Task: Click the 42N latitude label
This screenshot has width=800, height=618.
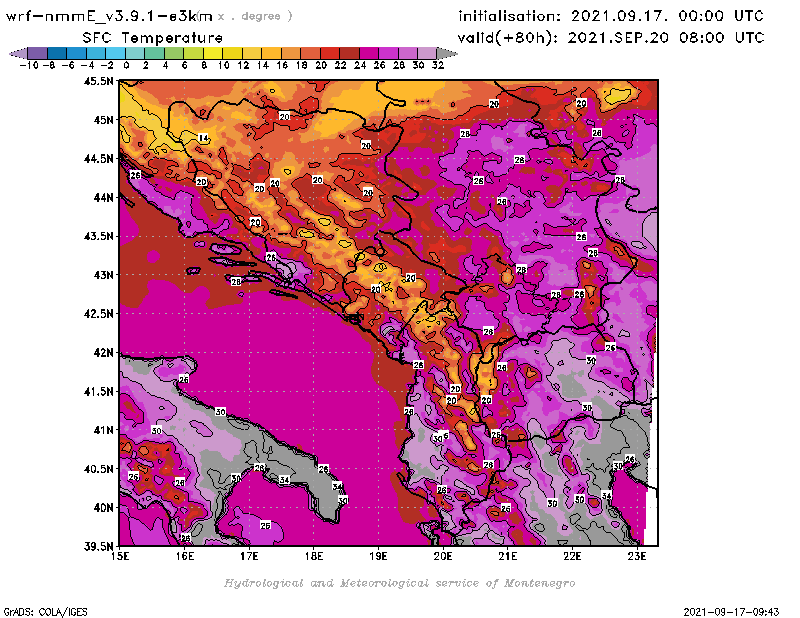Action: 103,353
